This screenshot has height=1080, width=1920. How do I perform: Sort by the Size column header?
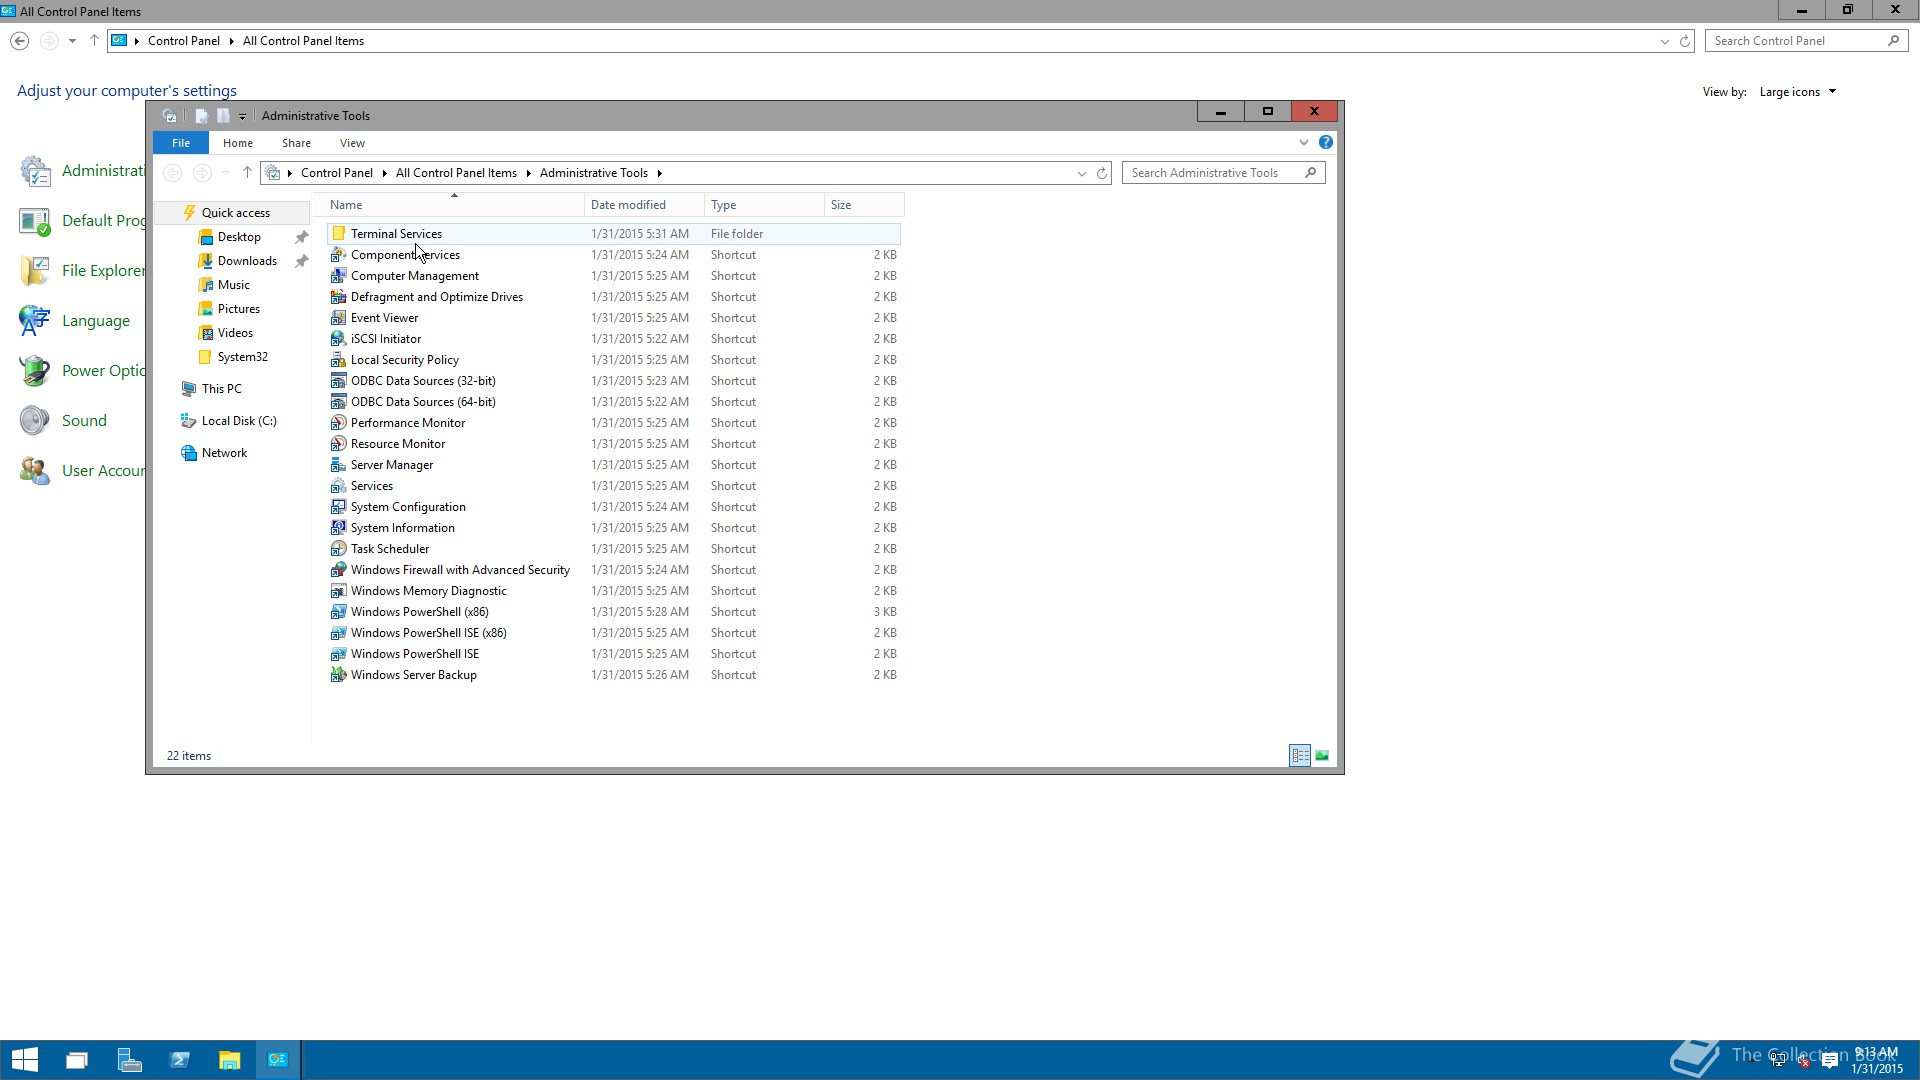(864, 205)
